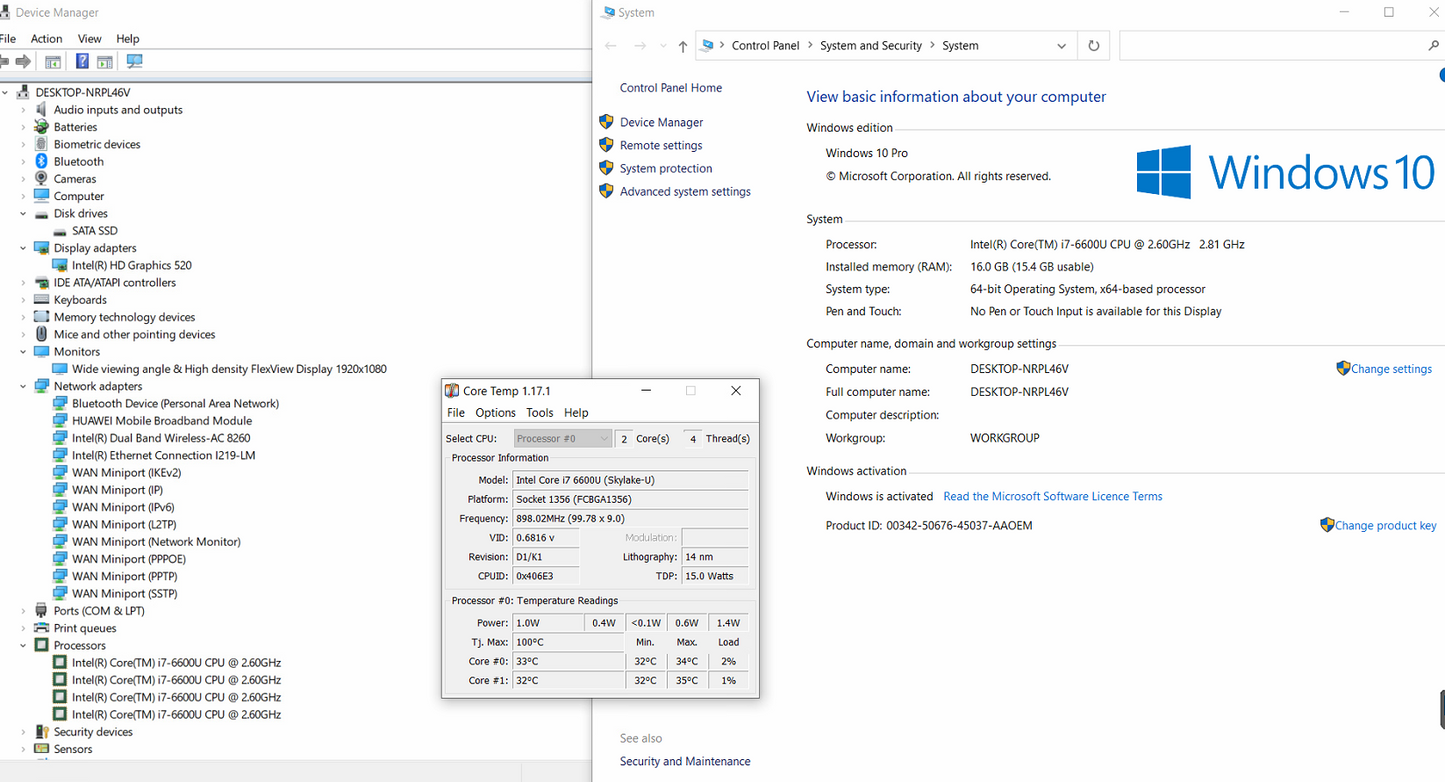1445x782 pixels.
Task: Select the HUAWEI Mobile Broadband Module entry
Action: point(162,421)
